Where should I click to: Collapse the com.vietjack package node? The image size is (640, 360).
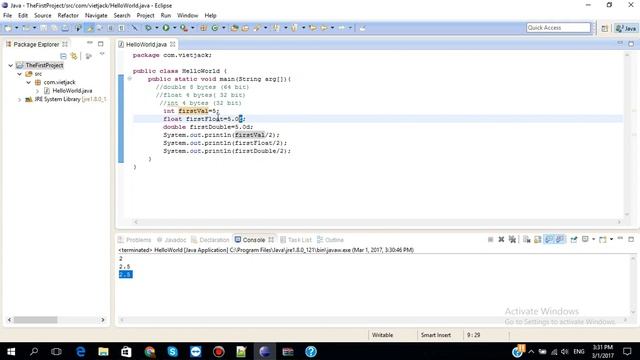click(x=28, y=82)
